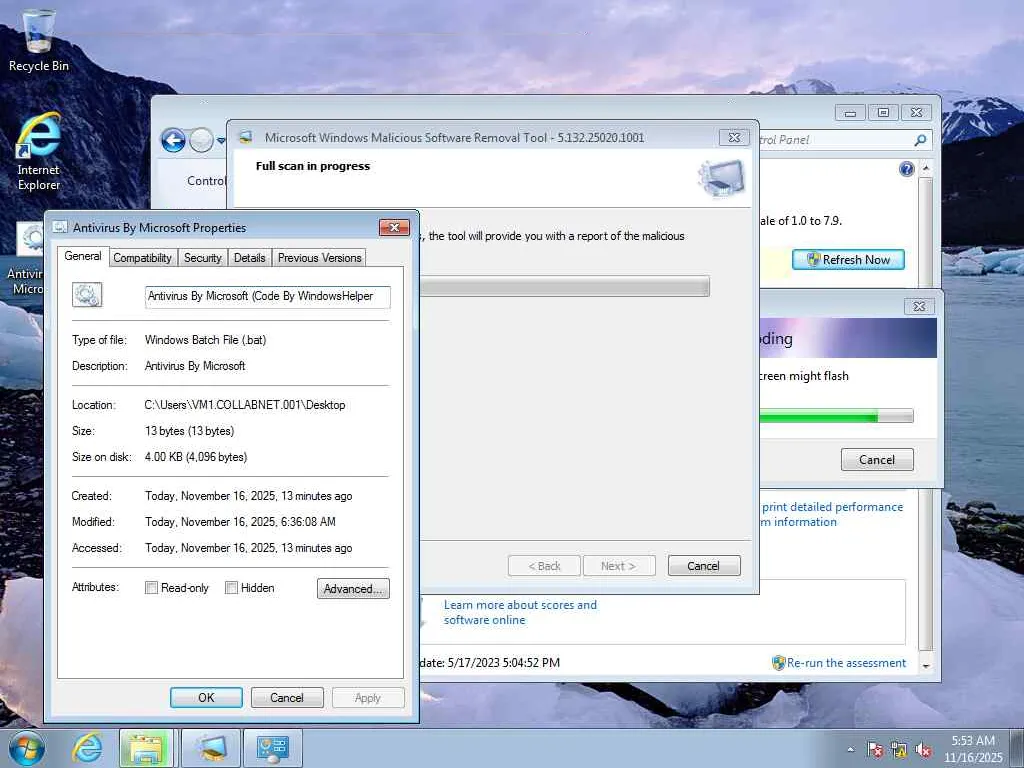This screenshot has width=1024, height=768.
Task: Click the file icon in Properties dialog
Action: 87,295
